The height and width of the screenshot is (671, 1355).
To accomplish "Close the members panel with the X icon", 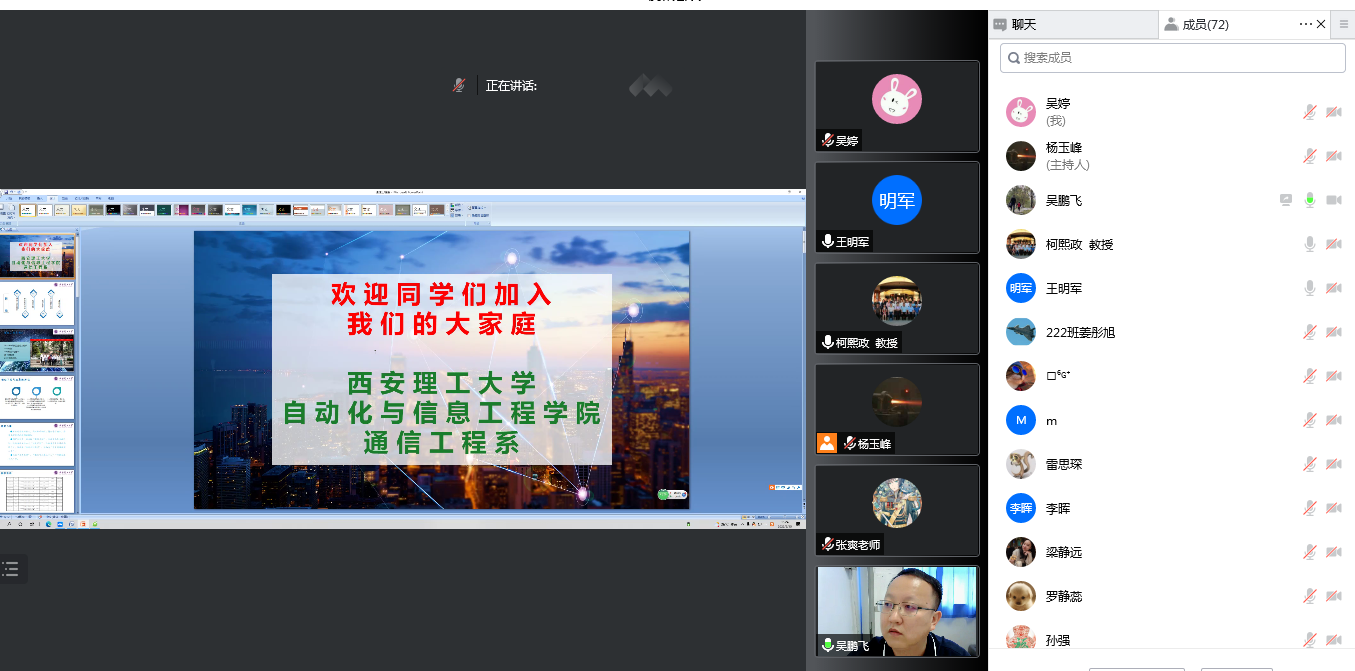I will 1321,24.
